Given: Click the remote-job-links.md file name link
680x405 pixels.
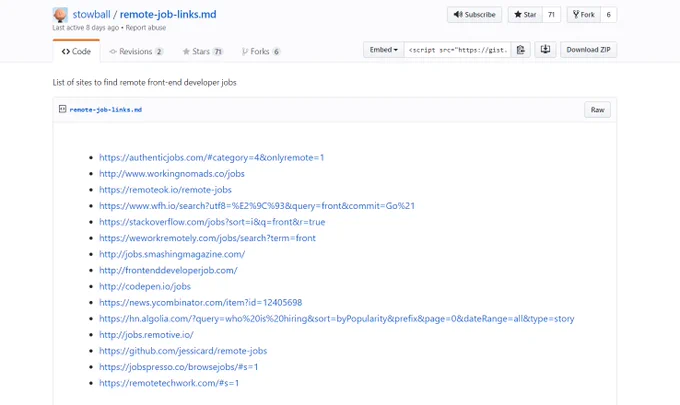Looking at the screenshot, I should (106, 110).
